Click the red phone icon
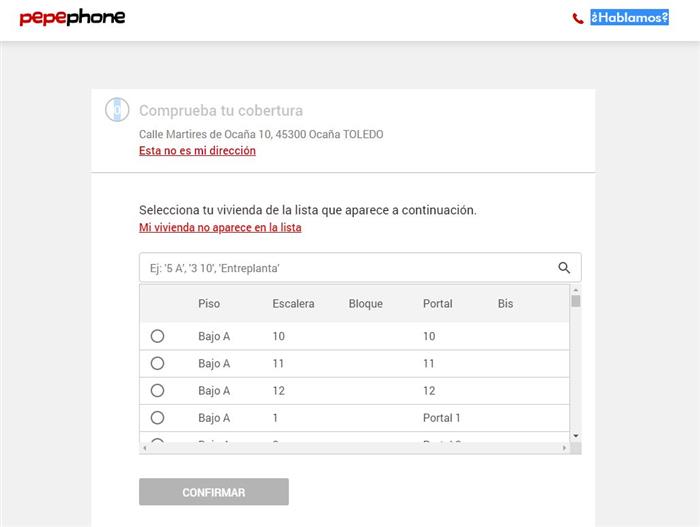This screenshot has height=527, width=700. (x=578, y=18)
